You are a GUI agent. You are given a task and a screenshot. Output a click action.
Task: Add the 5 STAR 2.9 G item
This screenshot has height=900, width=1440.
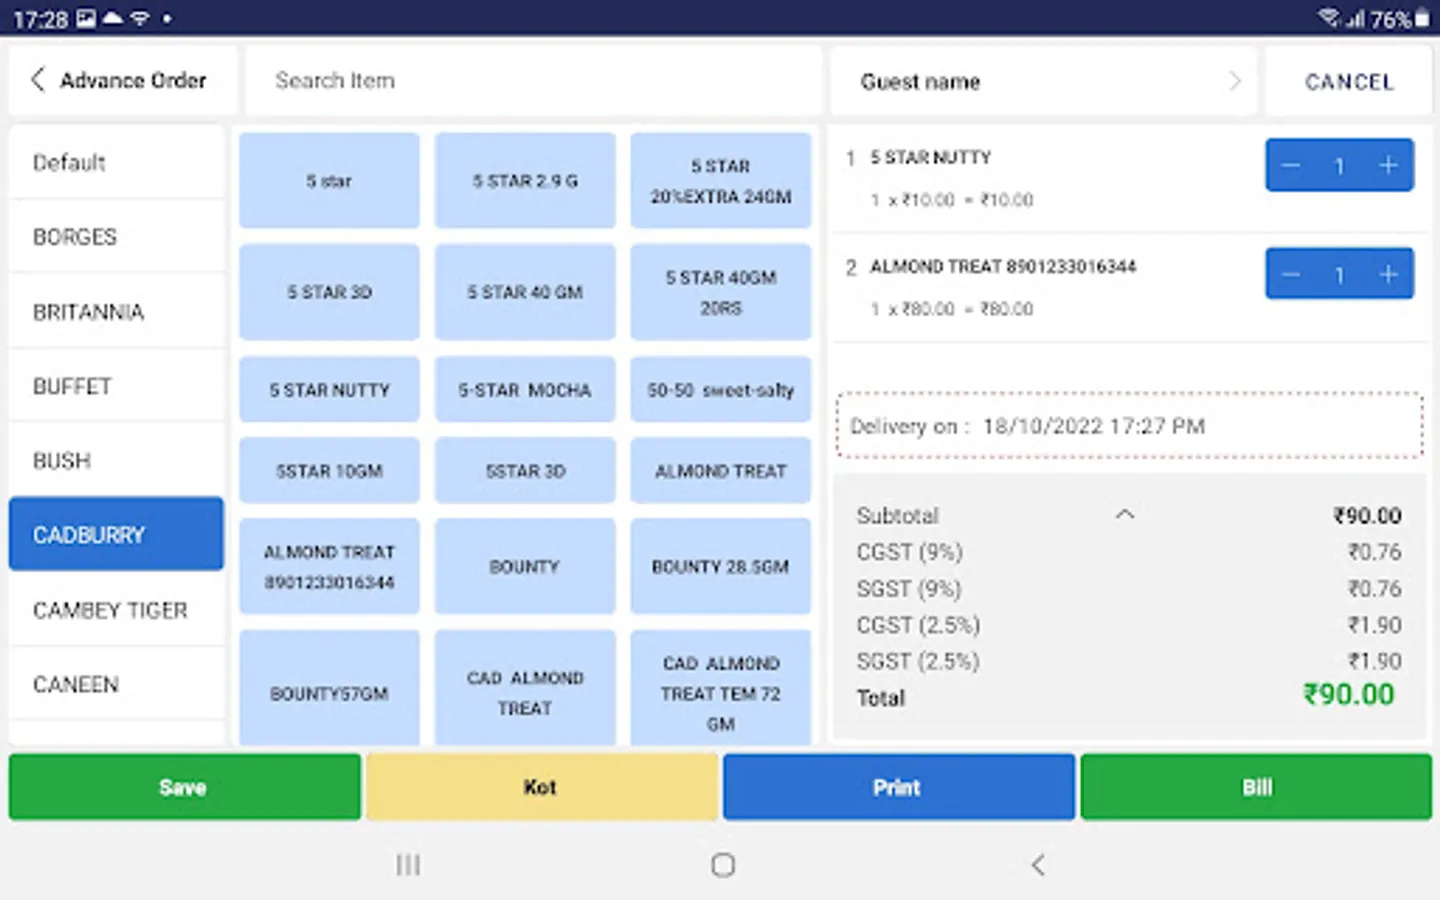click(525, 181)
